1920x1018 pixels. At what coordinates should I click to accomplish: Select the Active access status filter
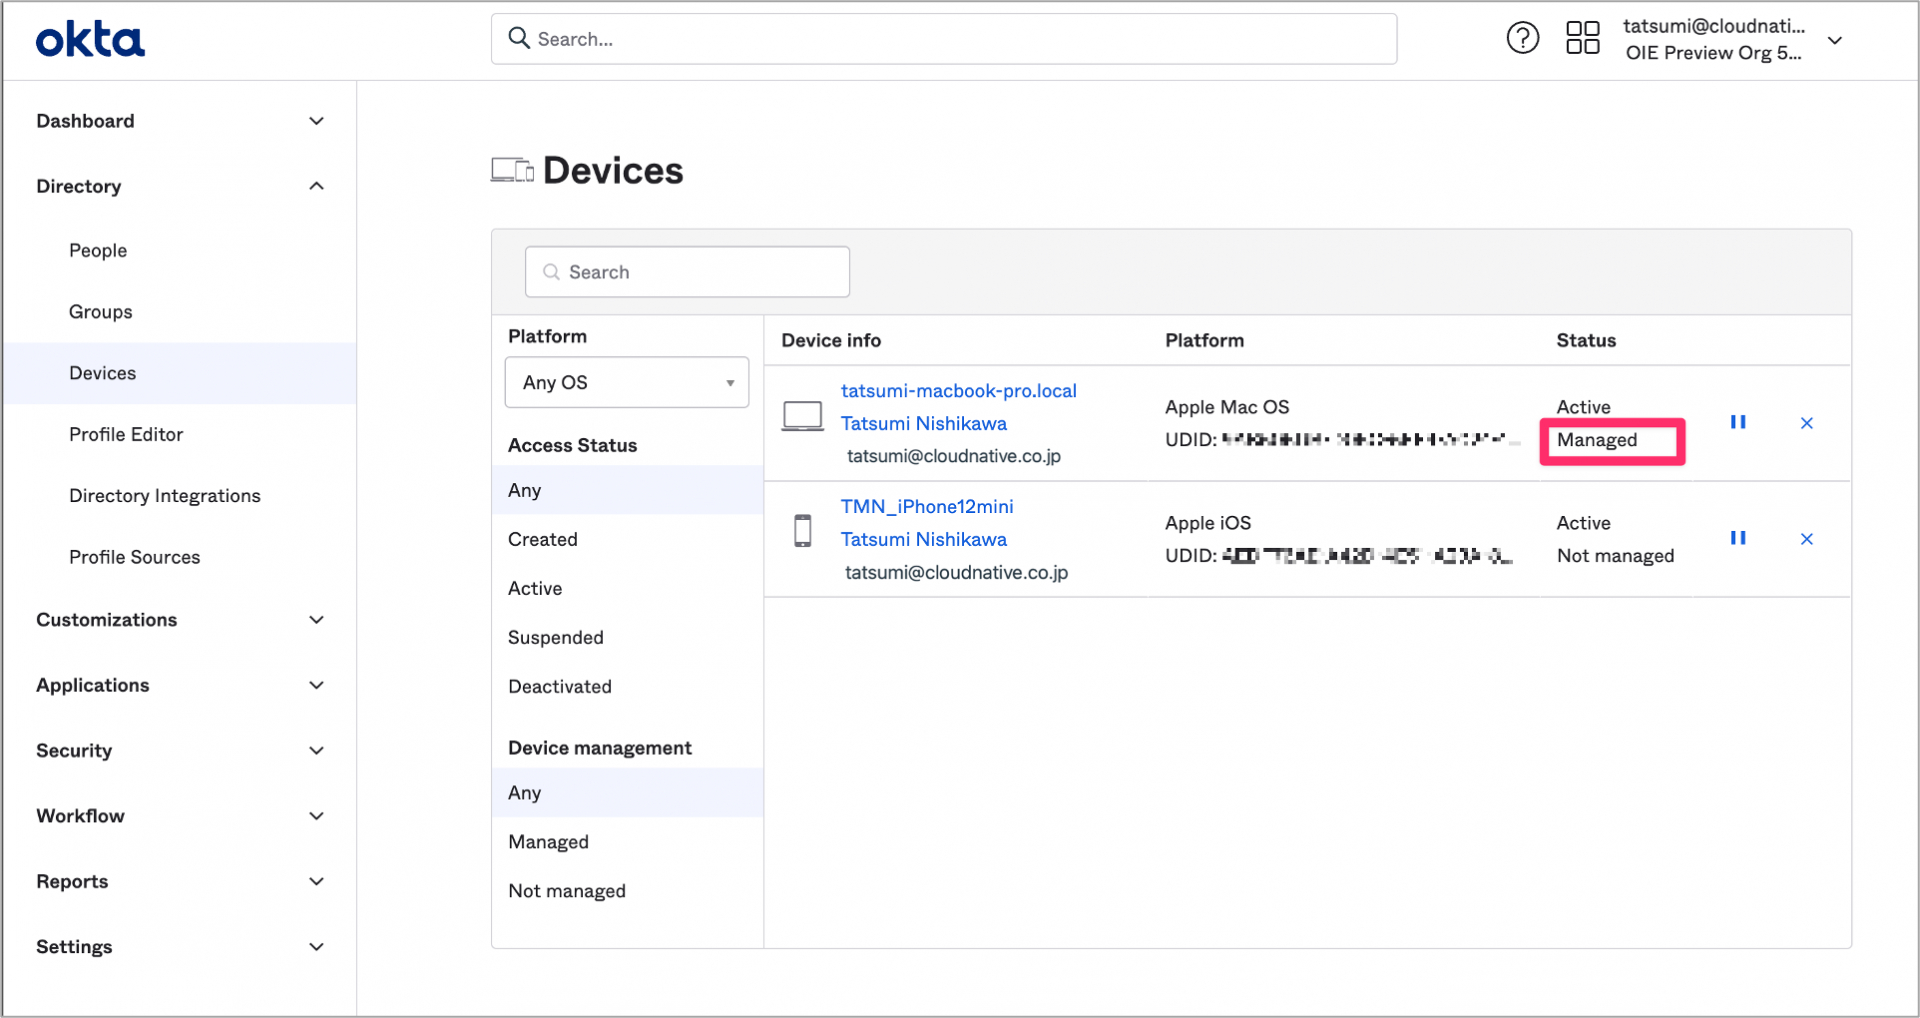tap(535, 588)
